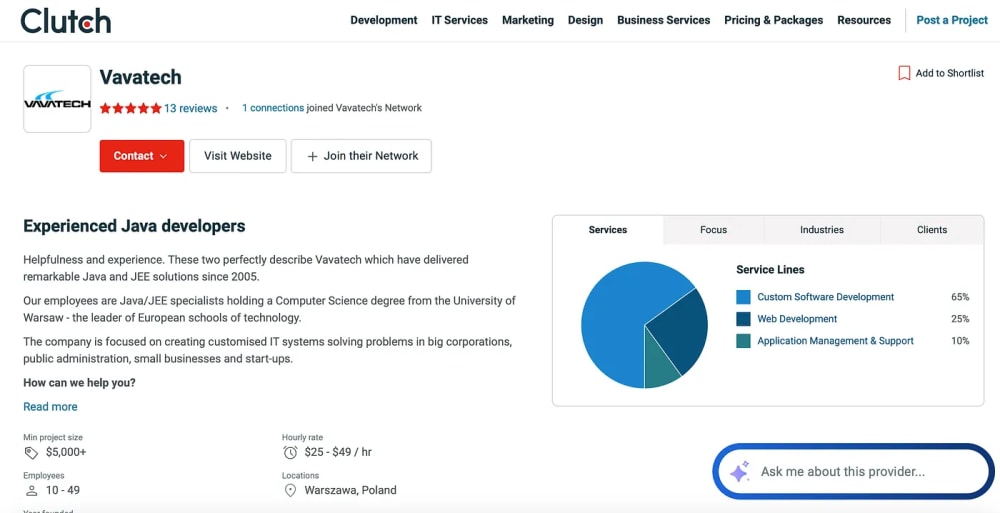Switch to the Industries tab
Image resolution: width=1000 pixels, height=513 pixels.
coord(822,230)
